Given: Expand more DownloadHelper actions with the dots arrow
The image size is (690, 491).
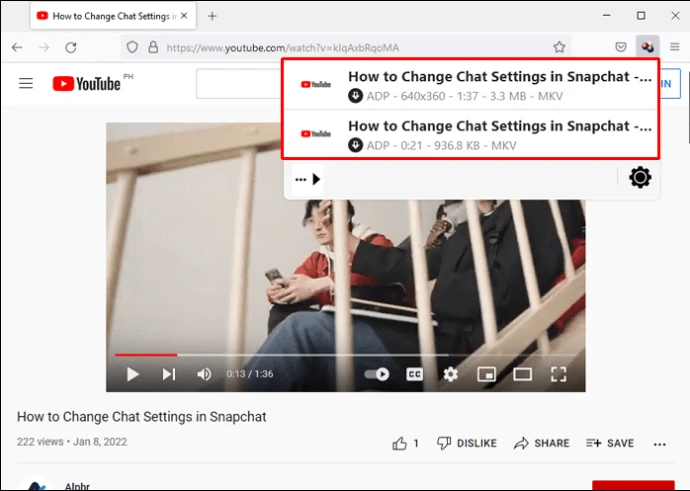Looking at the screenshot, I should [x=308, y=180].
